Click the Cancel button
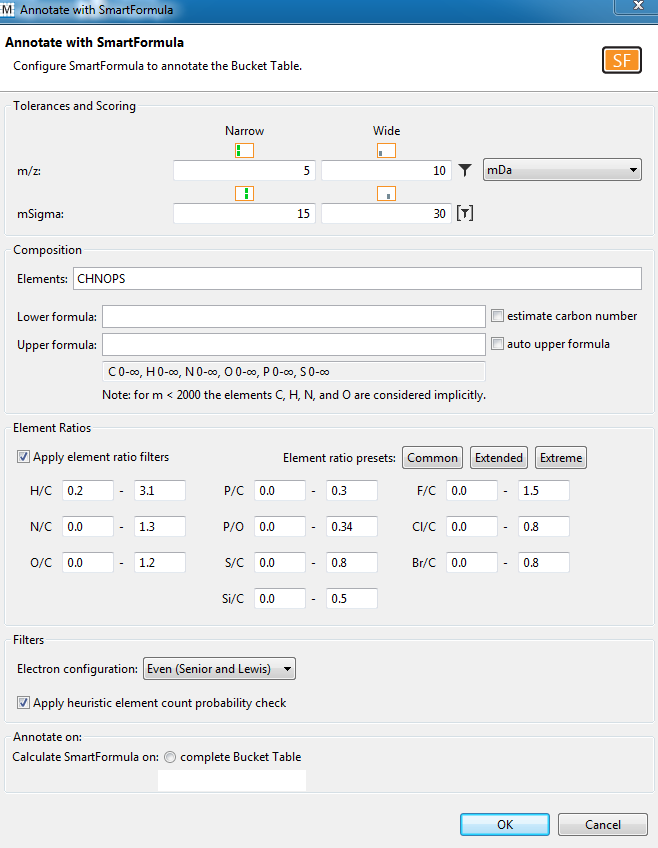 tap(603, 824)
